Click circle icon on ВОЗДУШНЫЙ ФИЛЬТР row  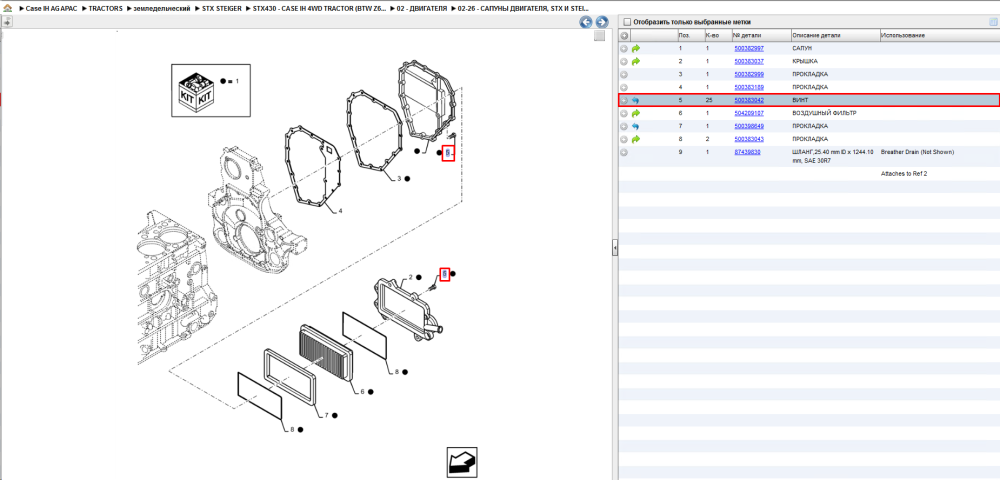click(624, 113)
